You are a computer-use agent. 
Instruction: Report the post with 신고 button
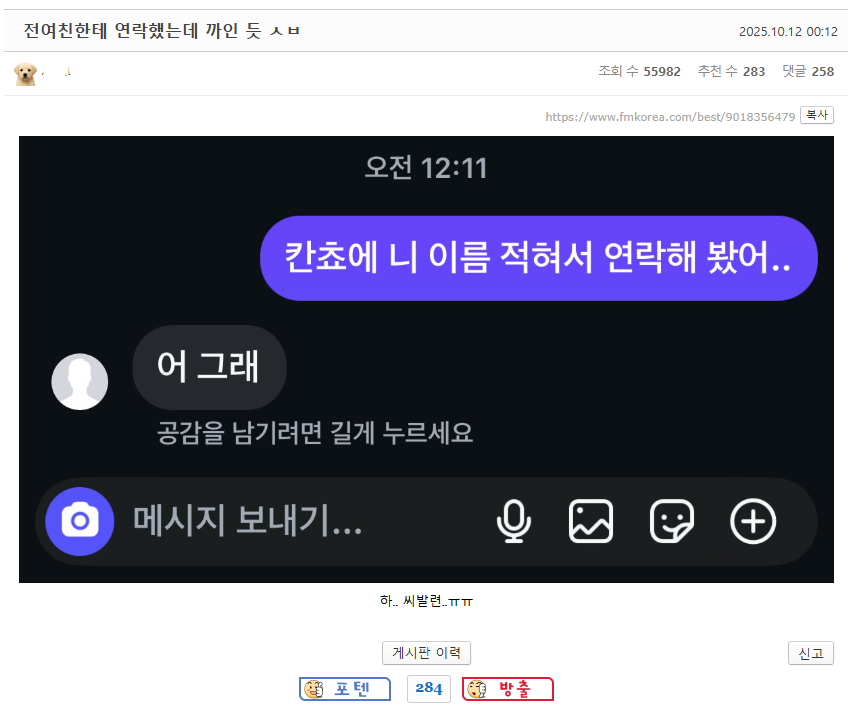(810, 653)
